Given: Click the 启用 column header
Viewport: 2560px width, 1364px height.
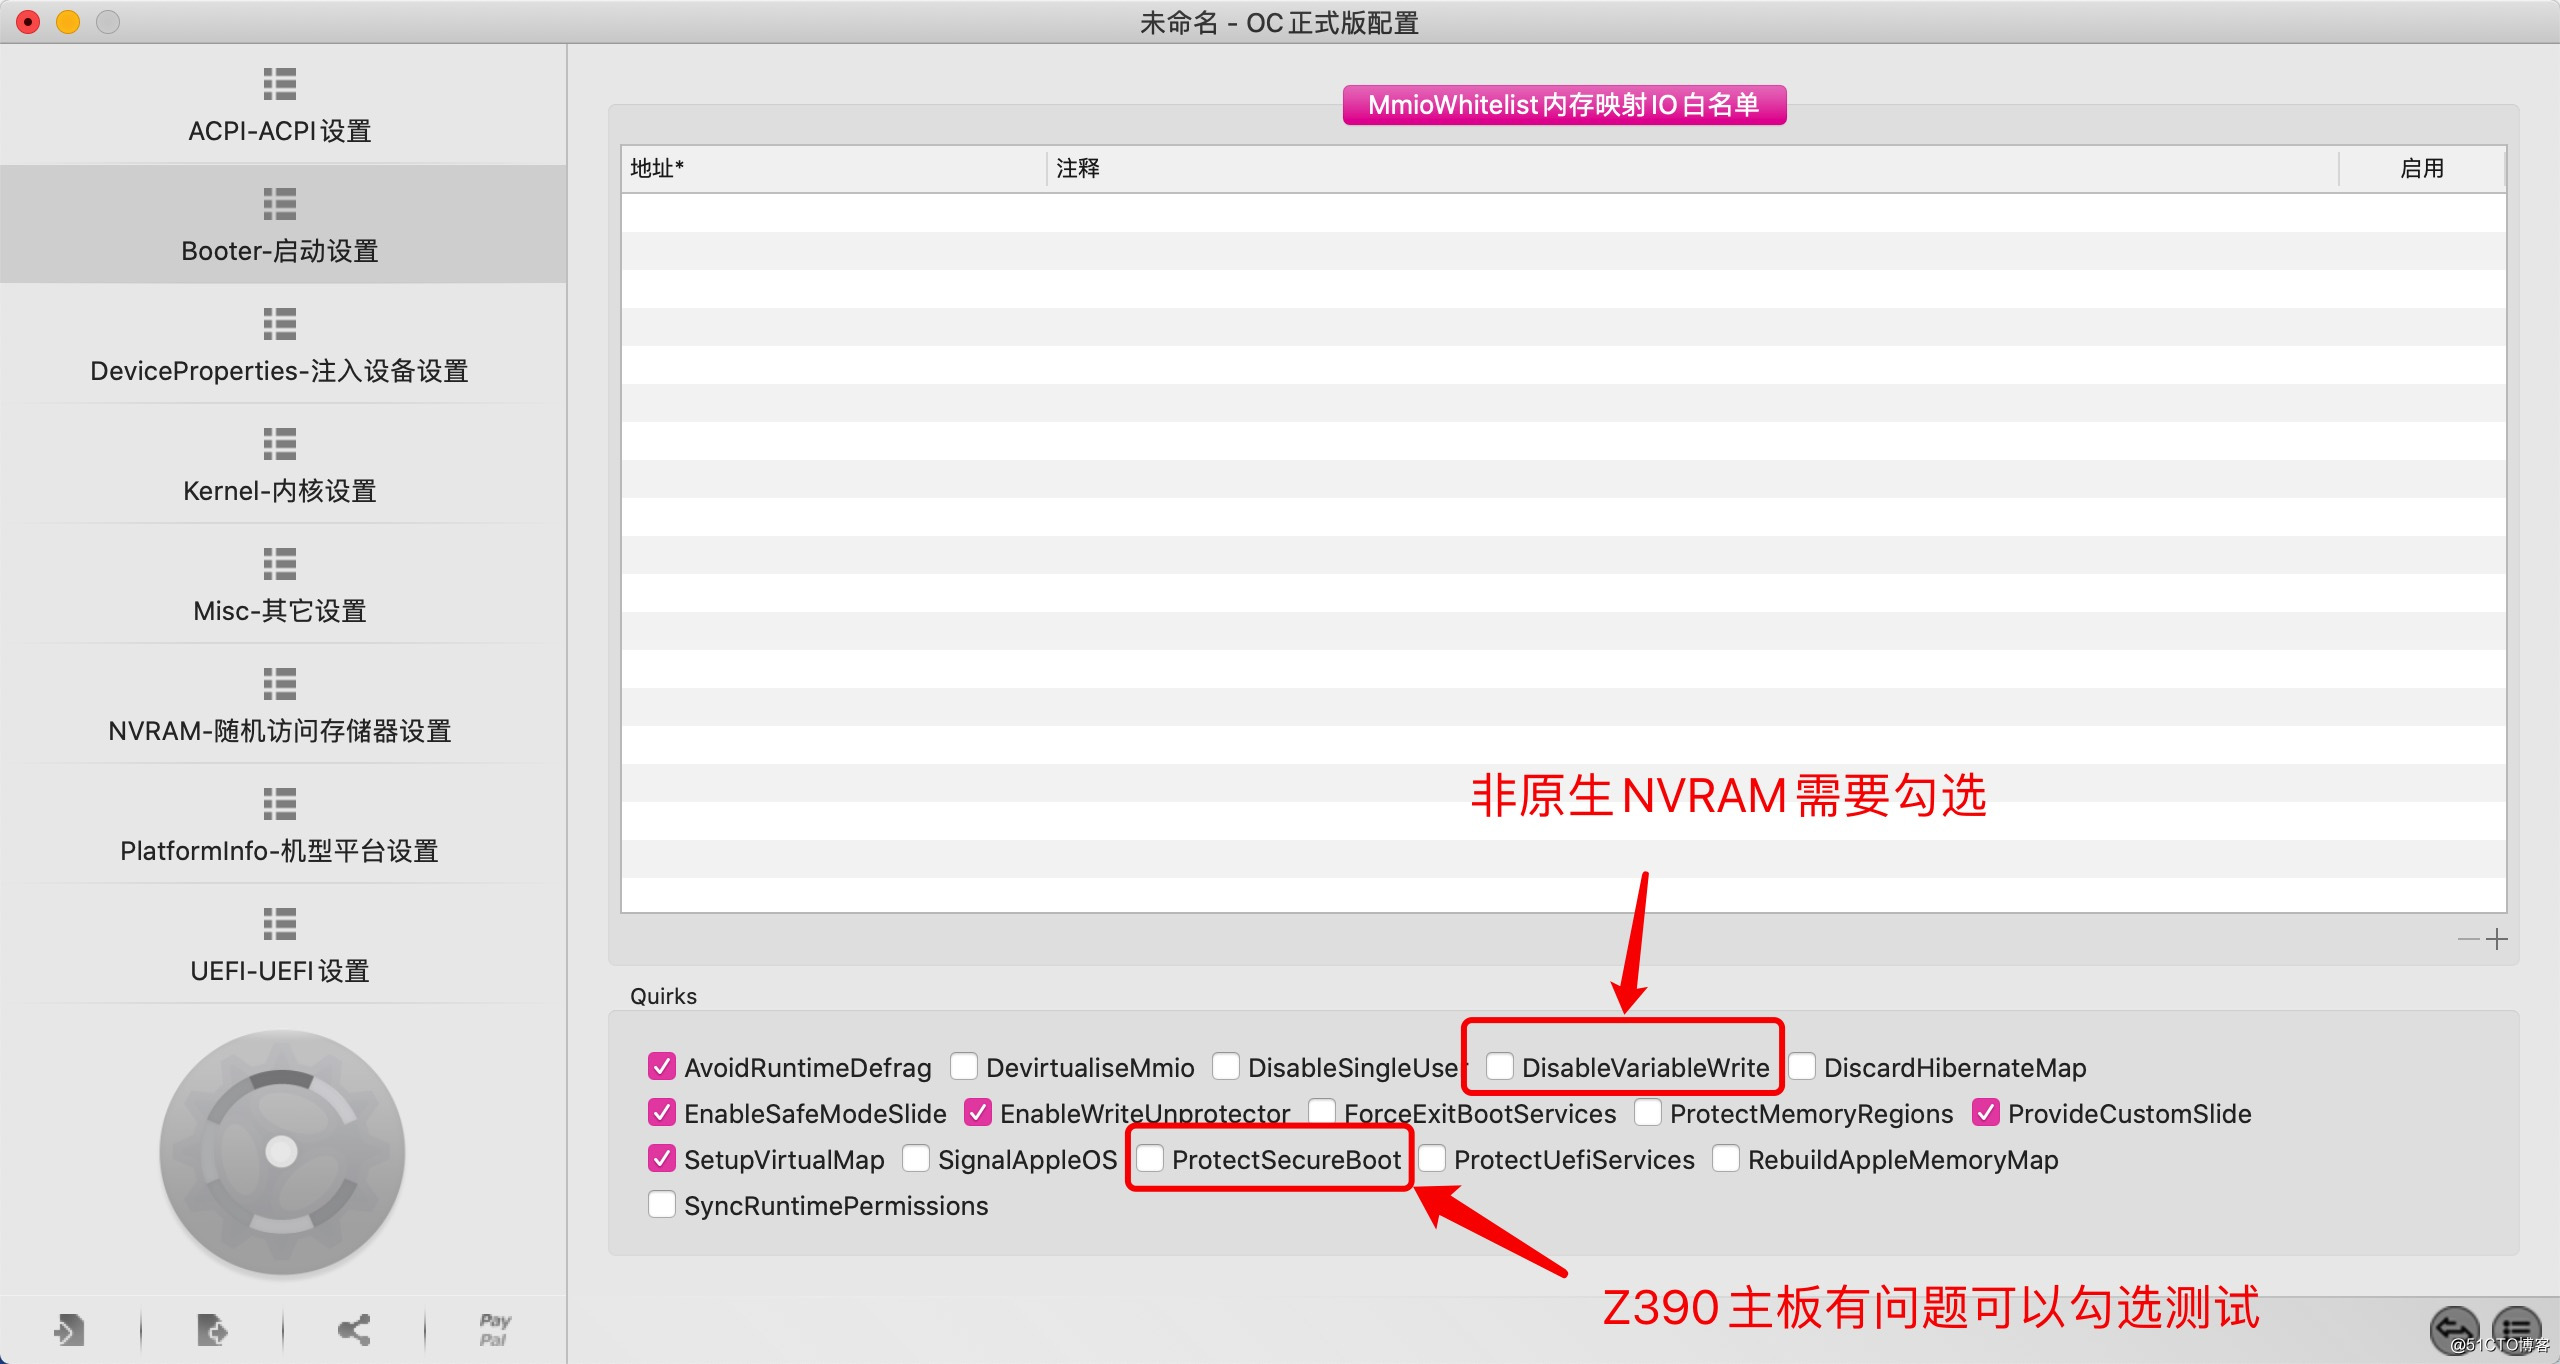Looking at the screenshot, I should (x=2422, y=168).
